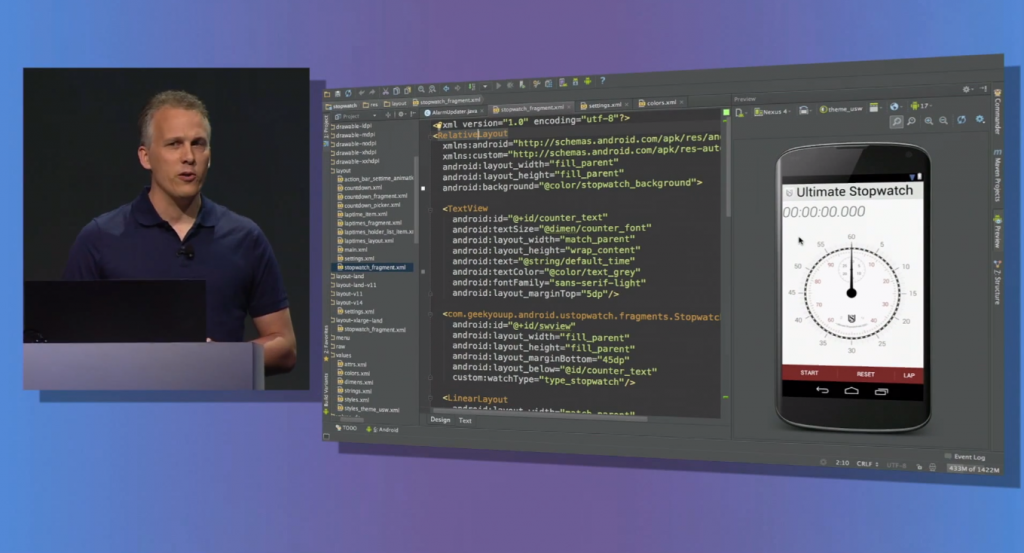
Task: Click the Zoom In icon in Preview
Action: 929,121
